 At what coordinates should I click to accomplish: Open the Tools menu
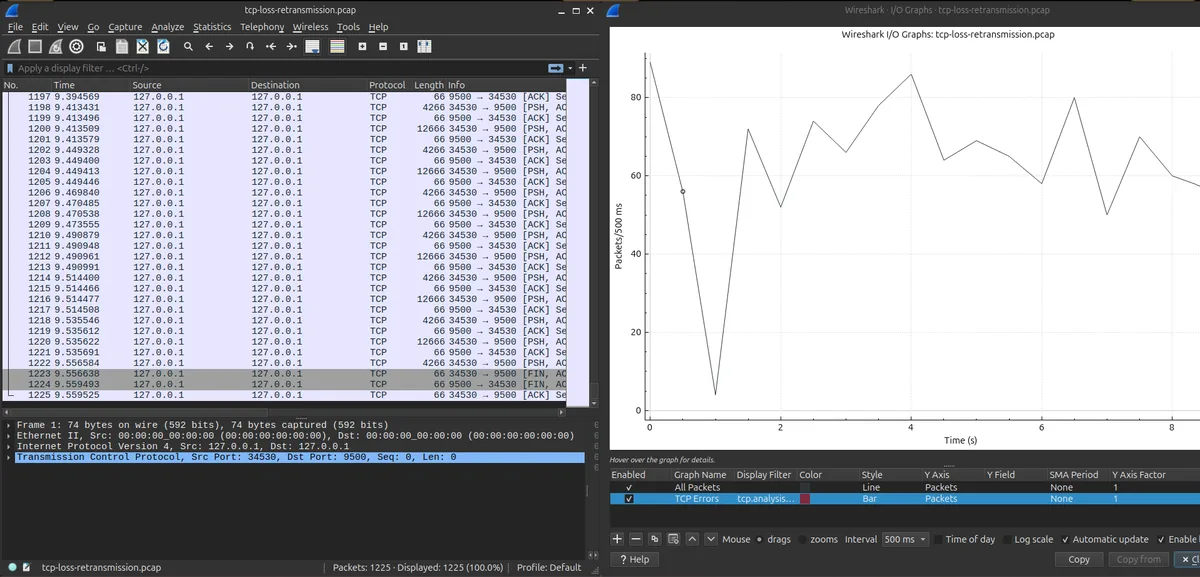[x=348, y=27]
